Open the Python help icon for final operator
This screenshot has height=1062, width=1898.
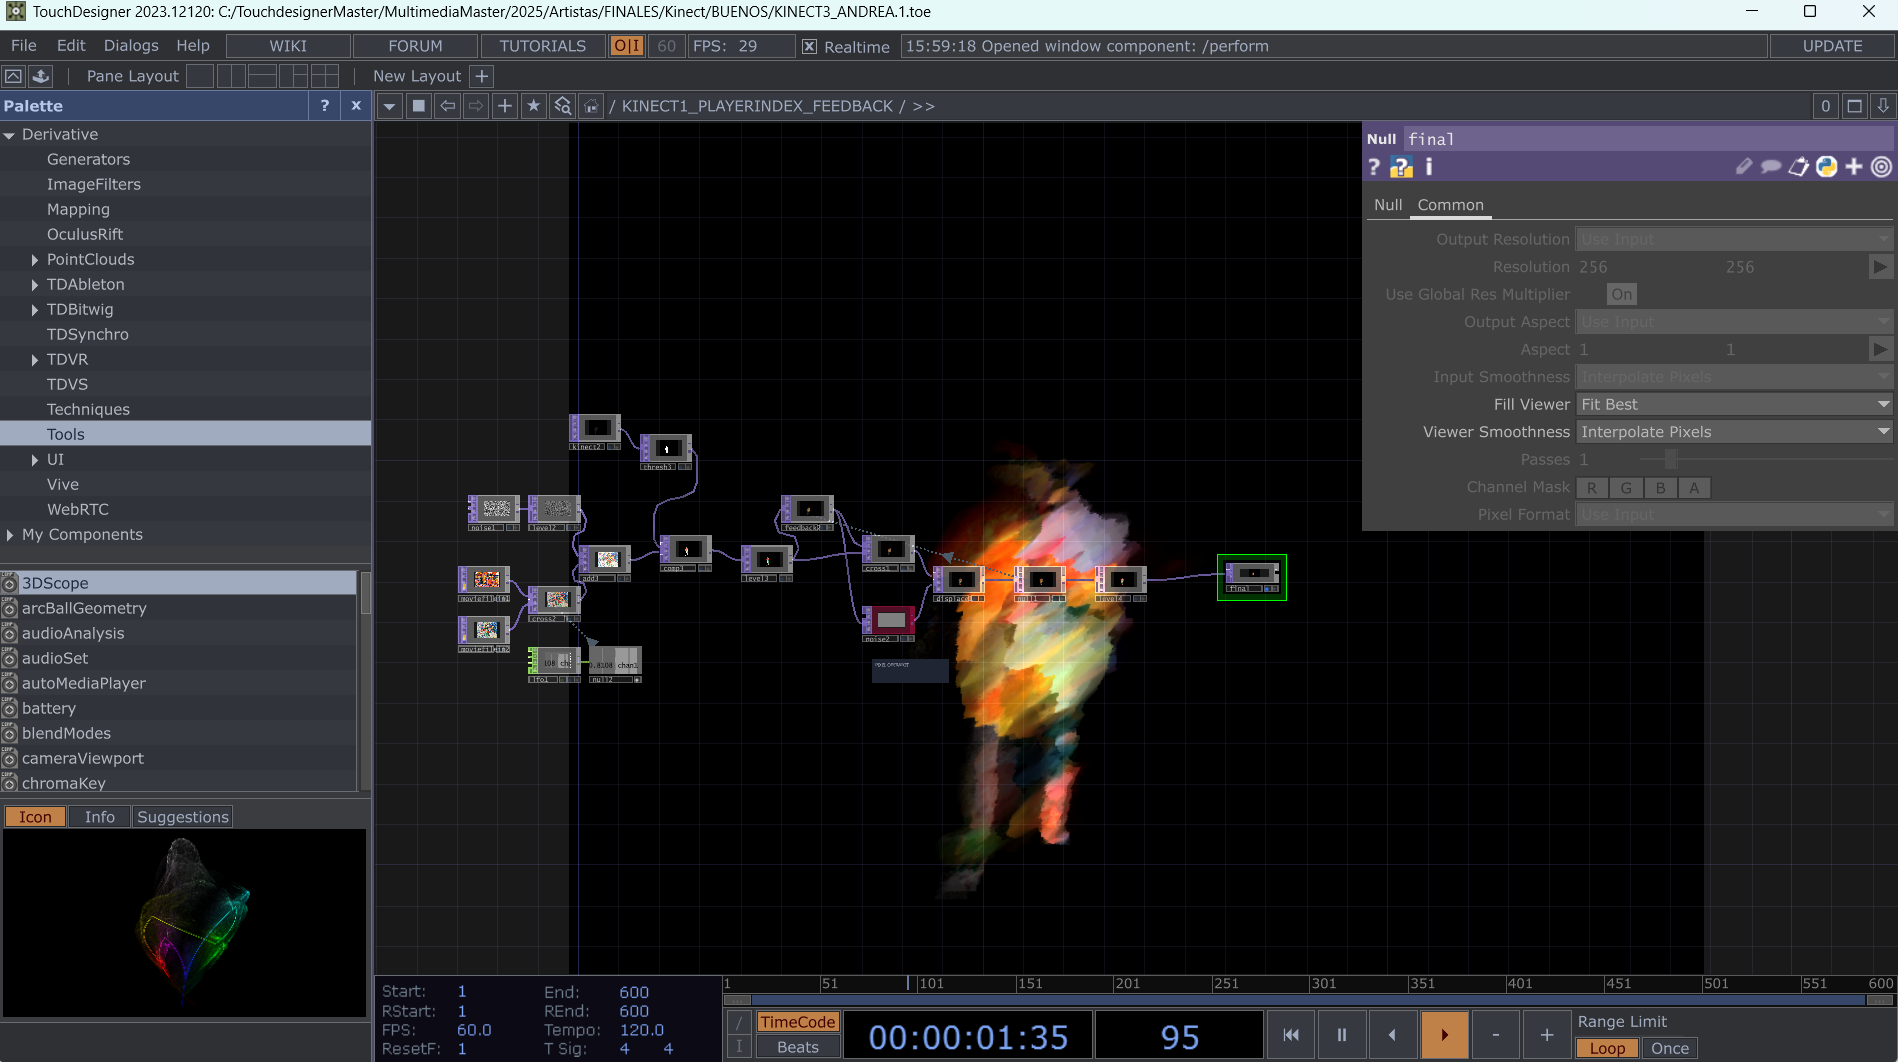tap(1401, 167)
